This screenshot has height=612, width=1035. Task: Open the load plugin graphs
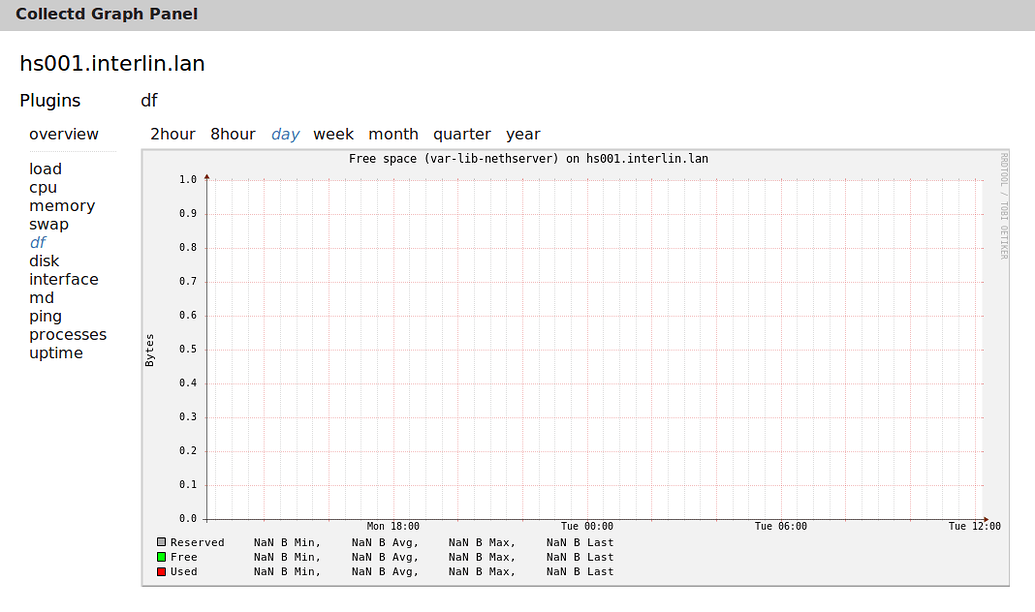point(45,169)
